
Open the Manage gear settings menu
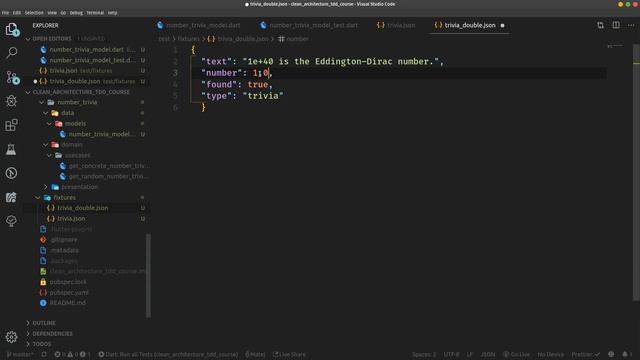tap(11, 337)
